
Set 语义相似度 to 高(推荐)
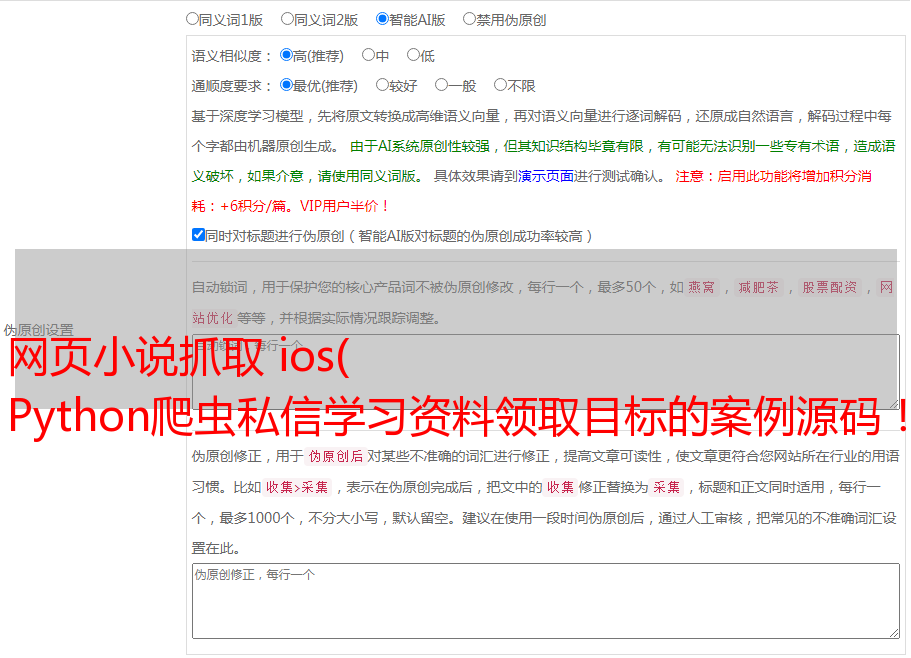[x=286, y=55]
